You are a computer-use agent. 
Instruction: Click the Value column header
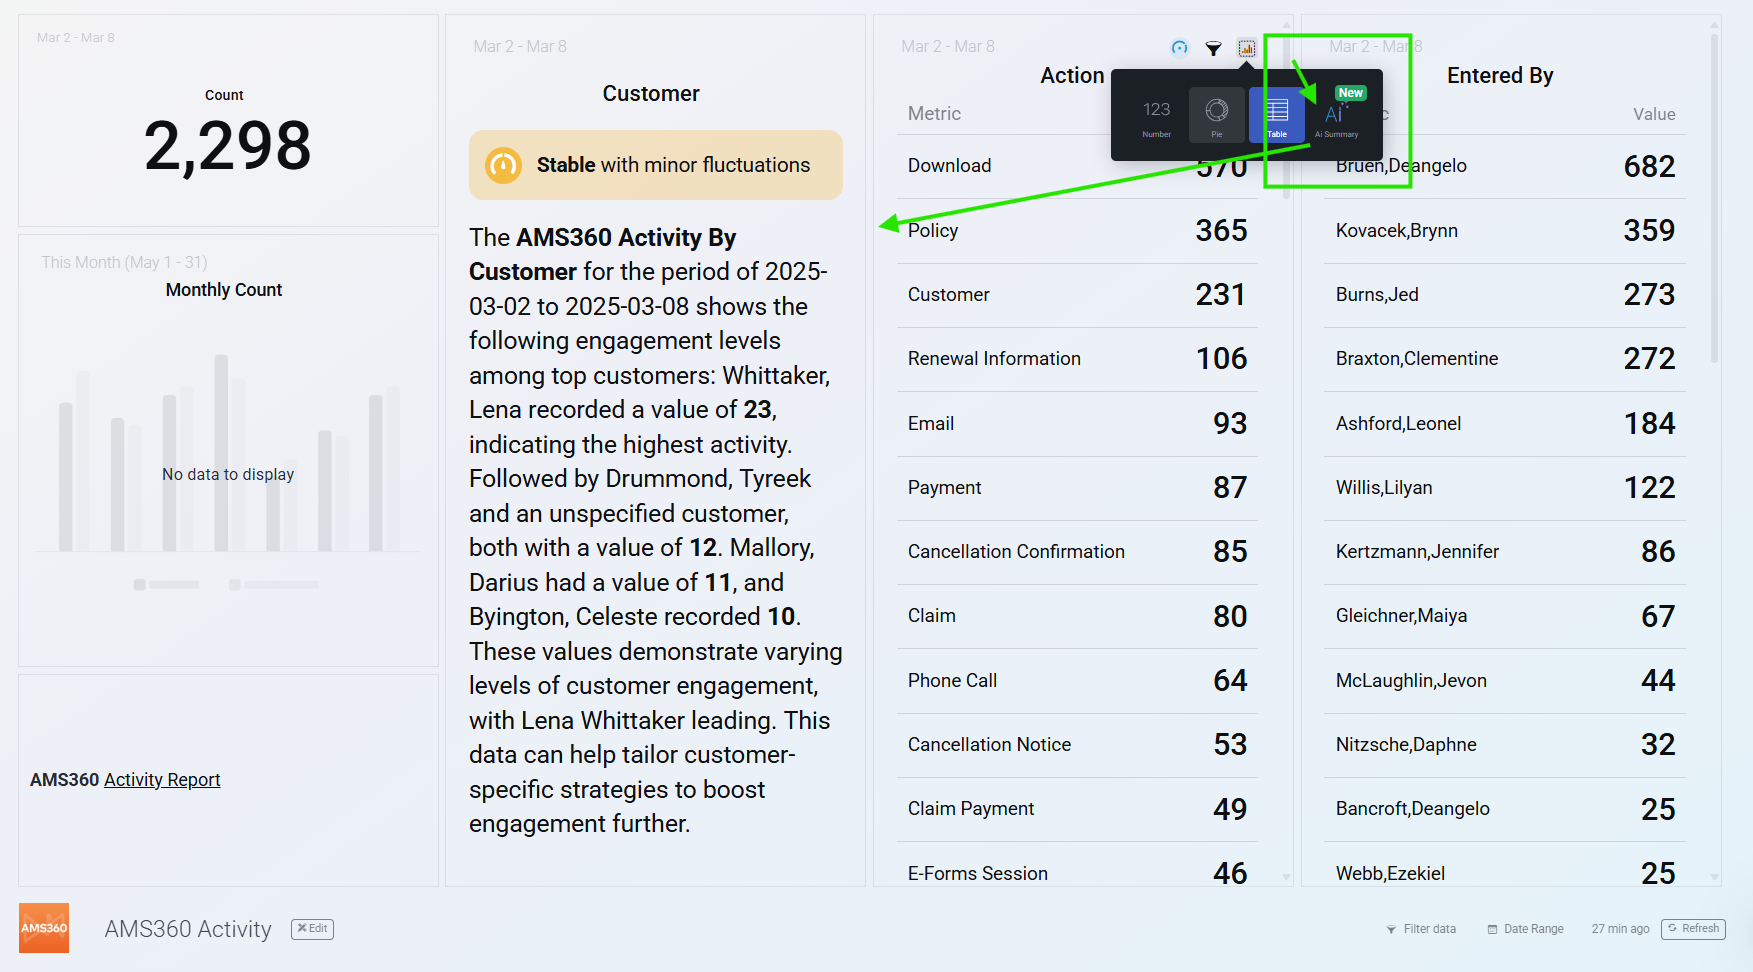pos(1653,114)
